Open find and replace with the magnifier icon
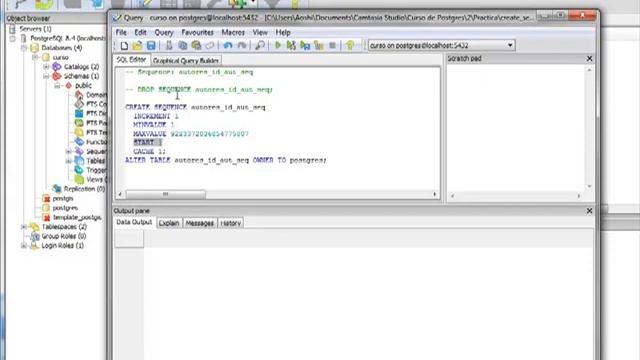This screenshot has height=360, width=640. [x=260, y=46]
